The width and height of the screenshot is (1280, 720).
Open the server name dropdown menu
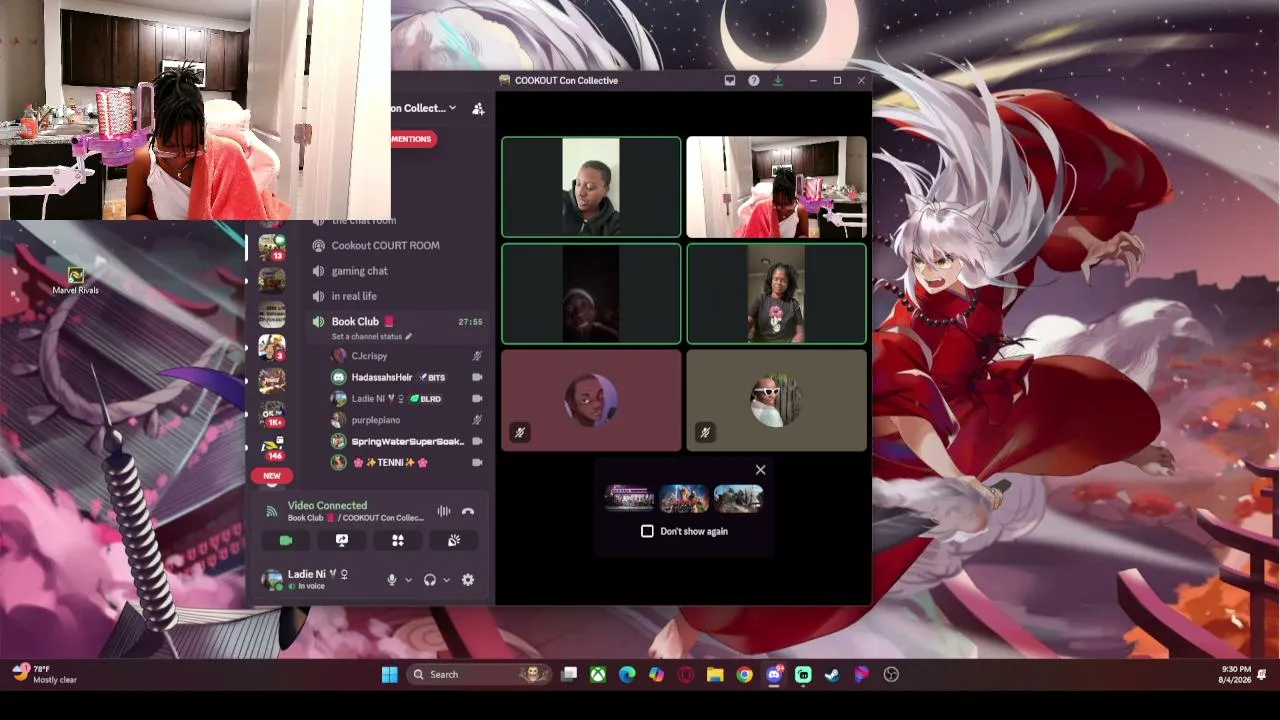click(x=424, y=108)
